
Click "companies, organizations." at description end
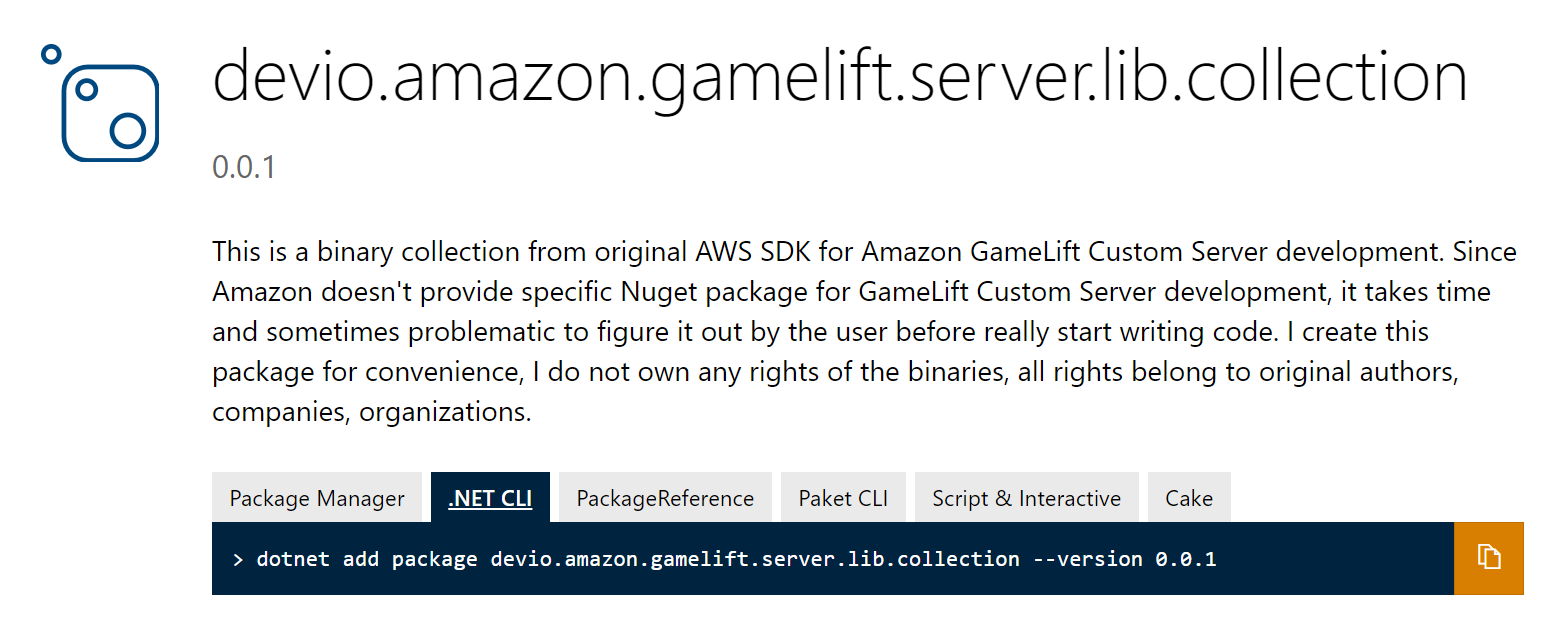(x=371, y=412)
